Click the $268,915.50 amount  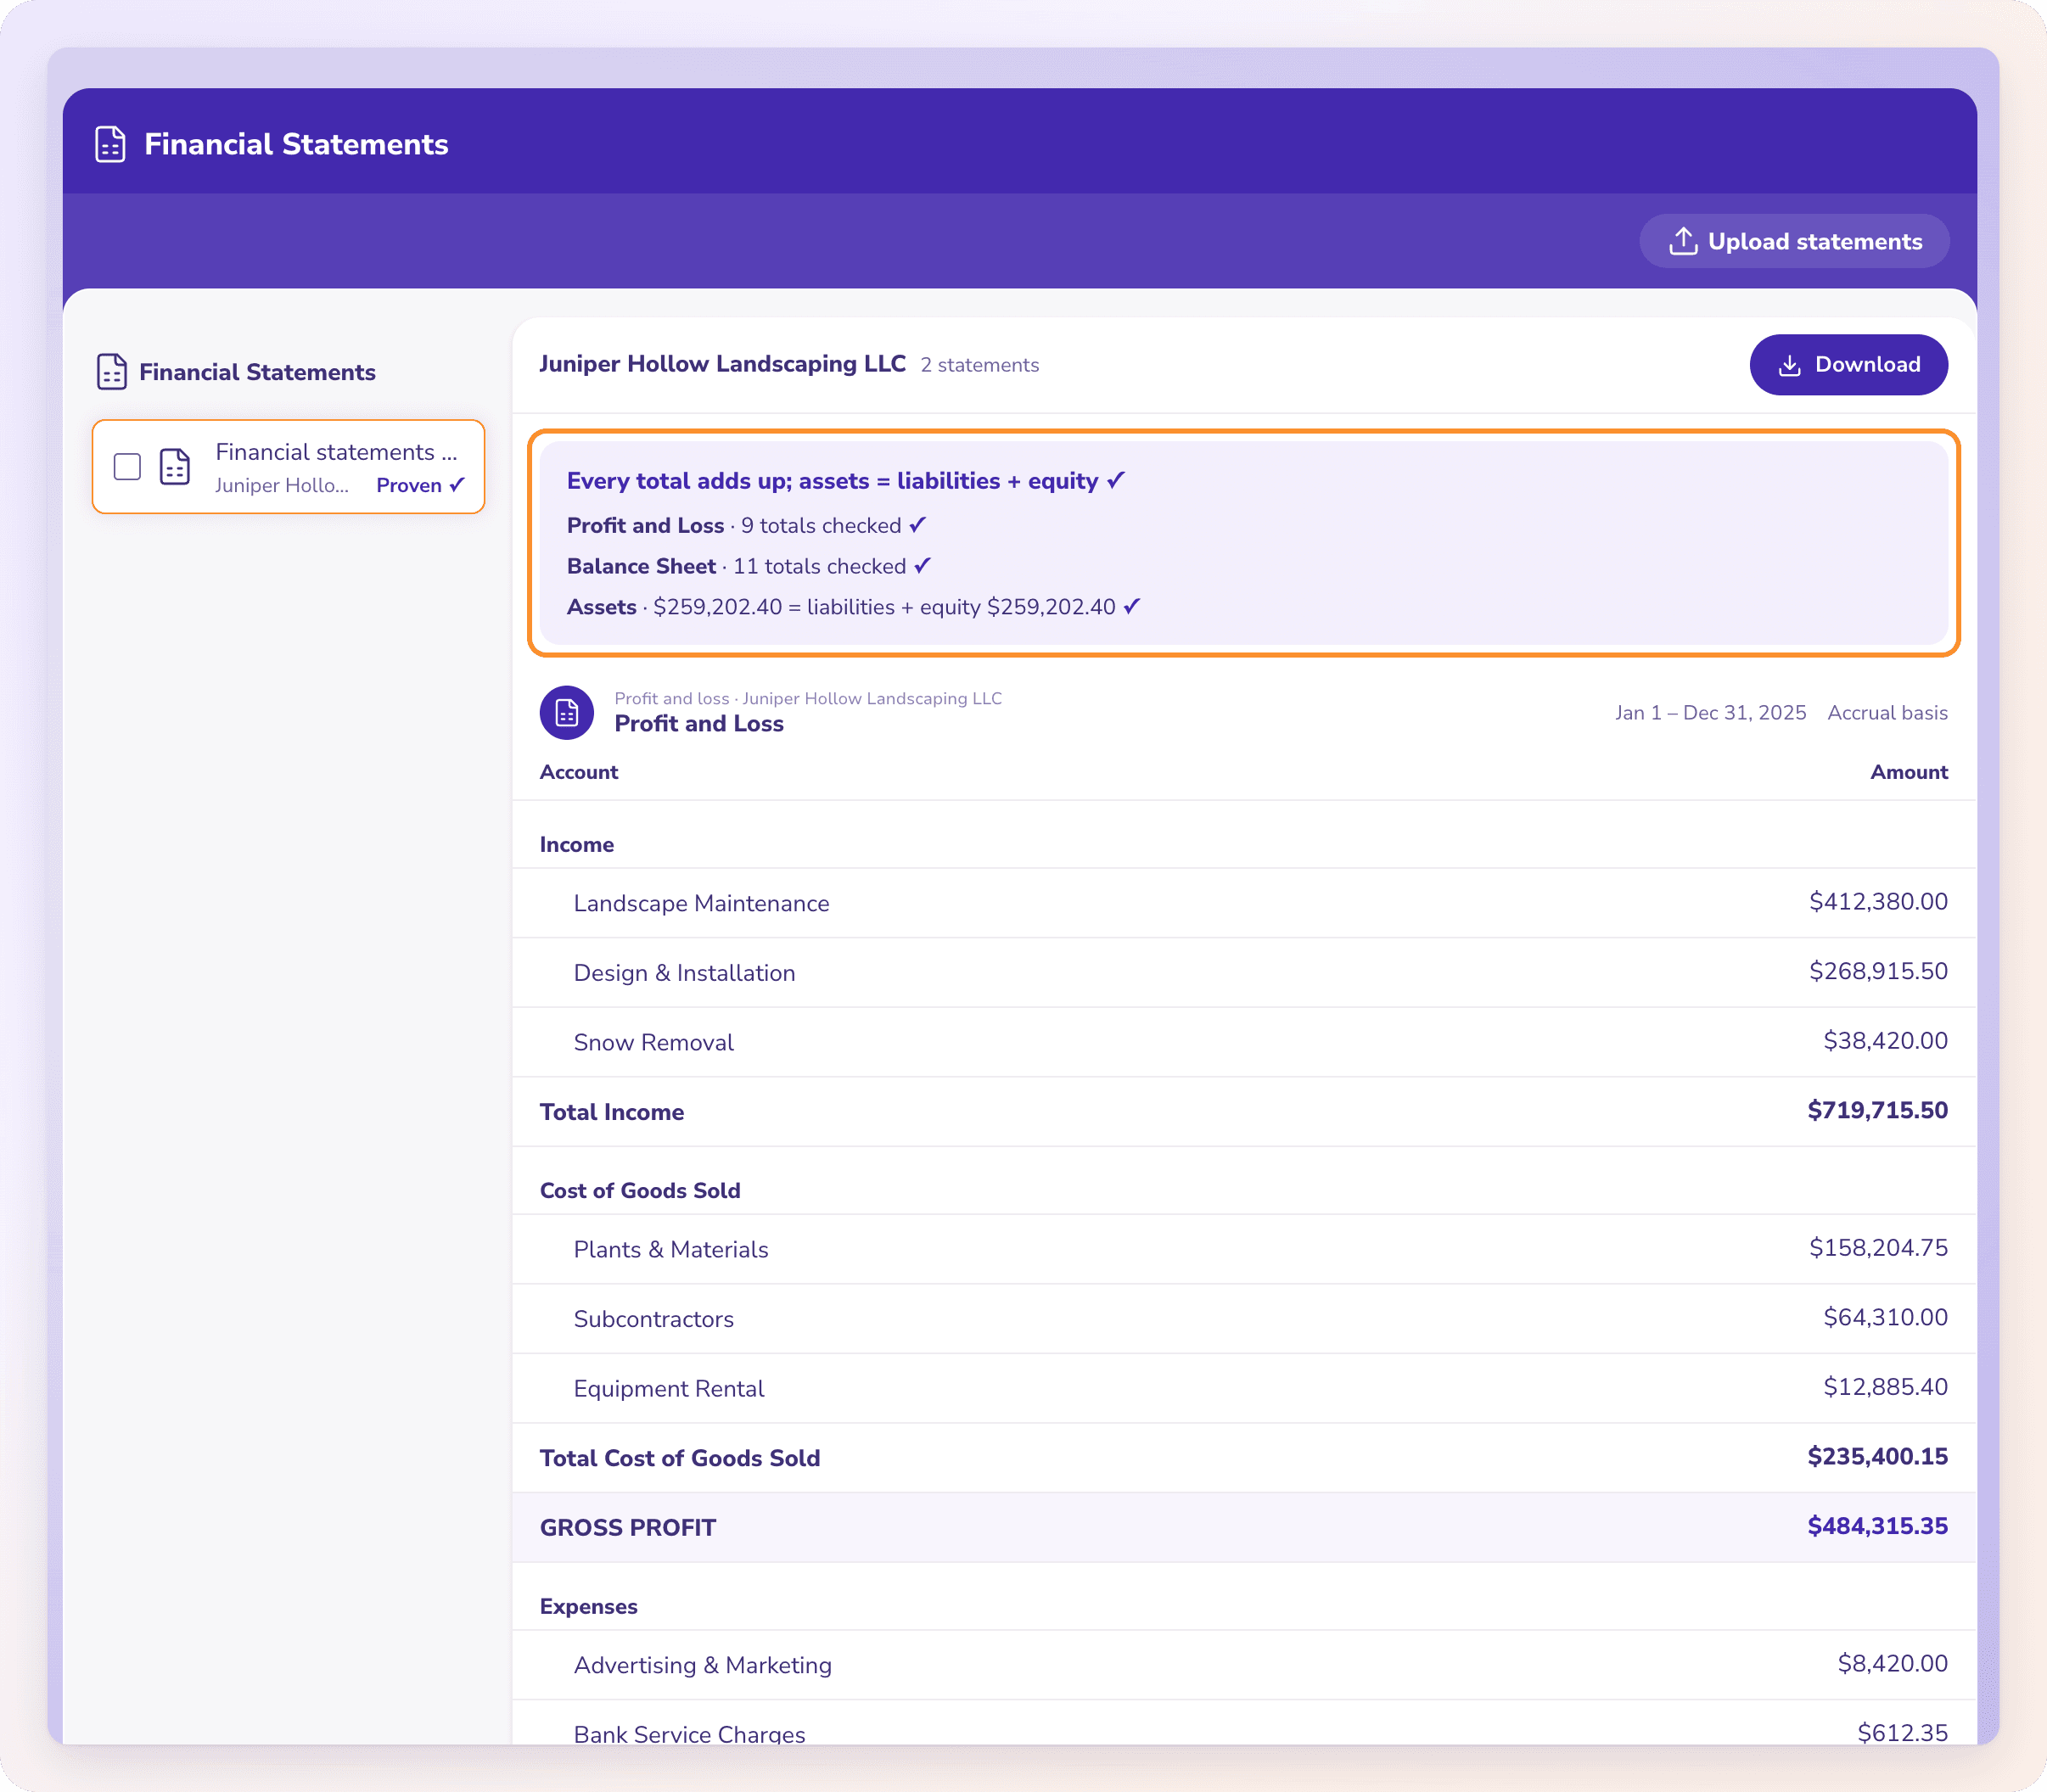(x=1878, y=971)
